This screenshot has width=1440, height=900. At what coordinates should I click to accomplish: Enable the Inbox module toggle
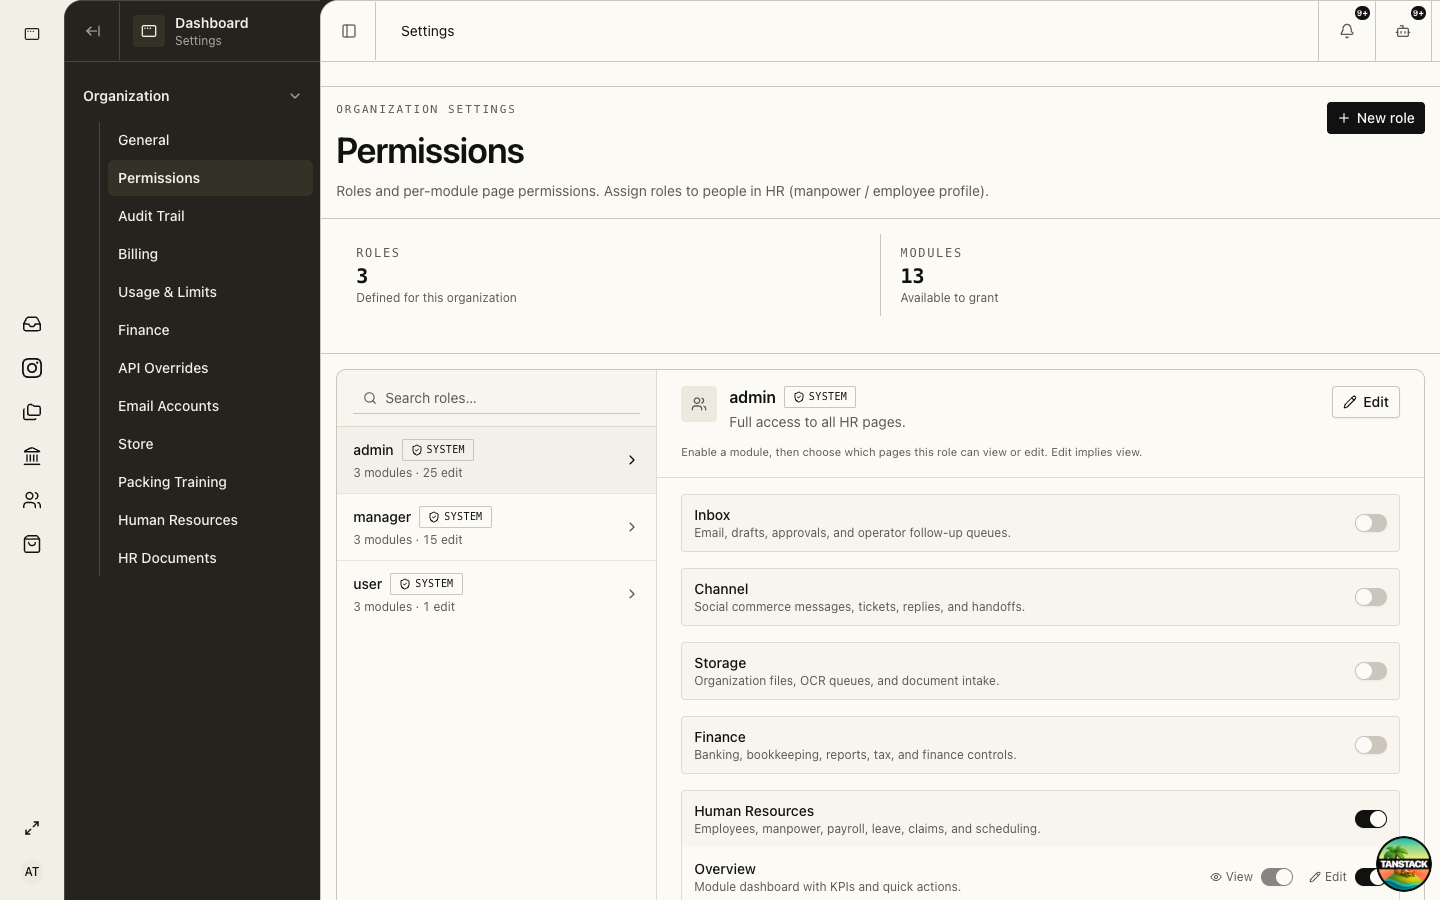(x=1371, y=523)
